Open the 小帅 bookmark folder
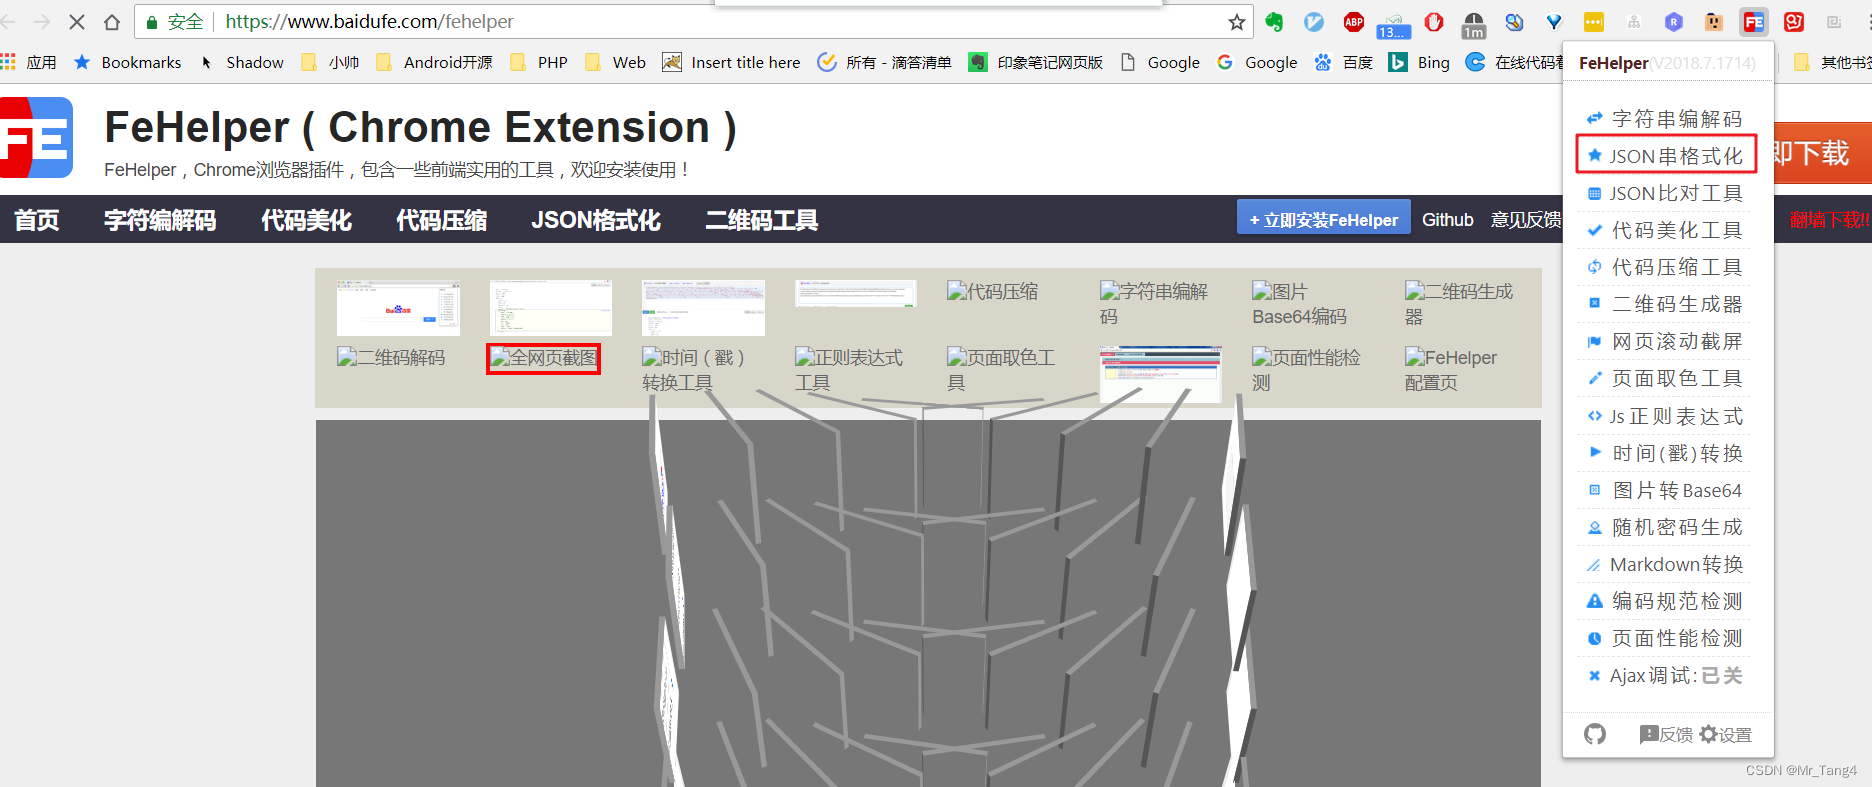 point(330,62)
